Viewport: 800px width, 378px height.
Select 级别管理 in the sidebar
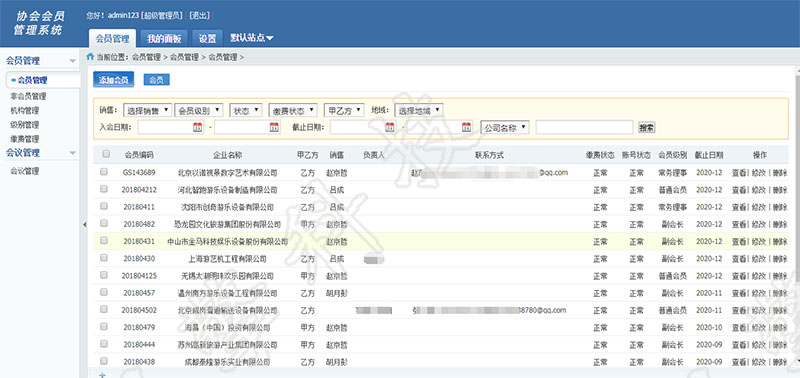point(24,124)
